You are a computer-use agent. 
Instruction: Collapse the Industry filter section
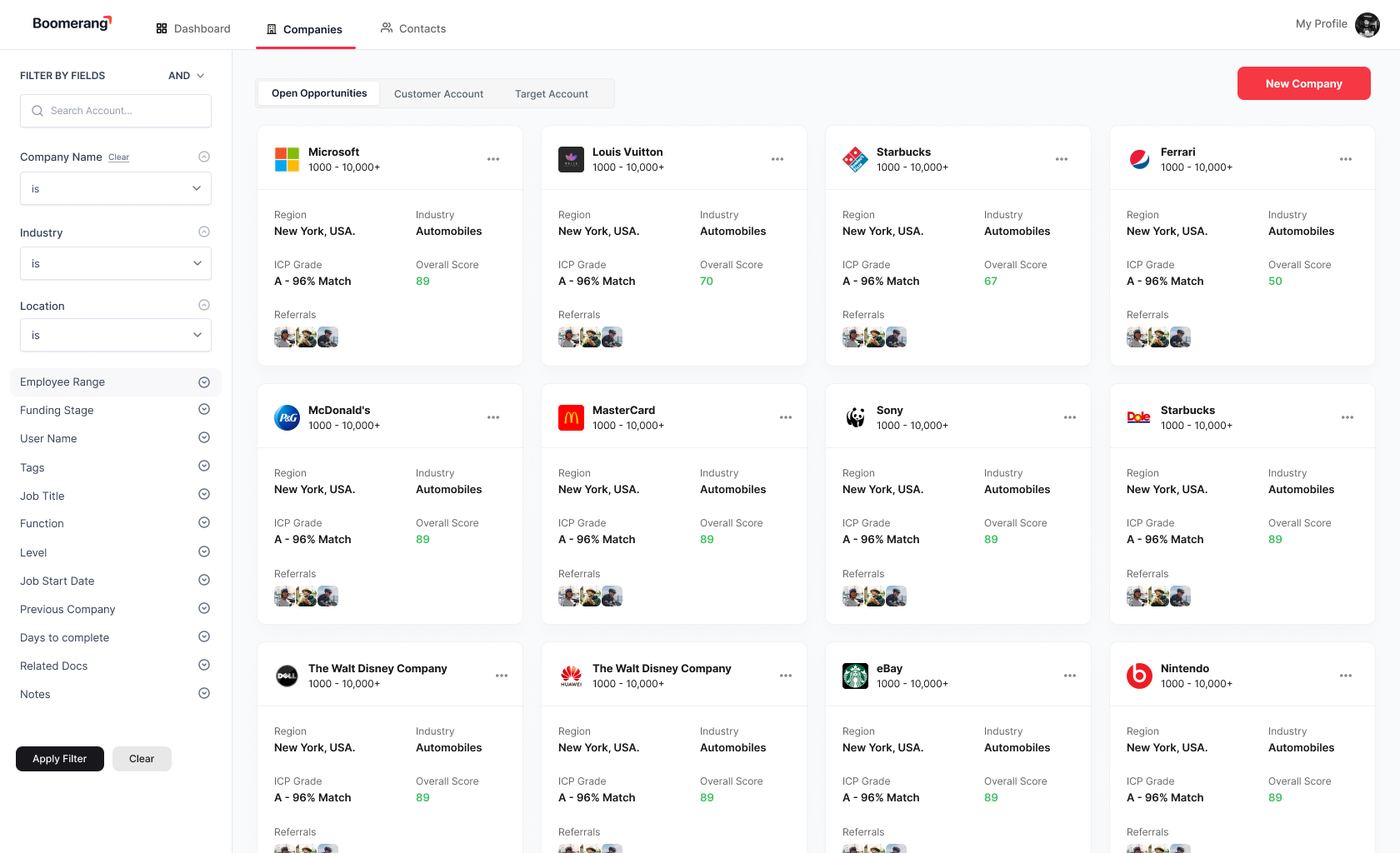[204, 232]
